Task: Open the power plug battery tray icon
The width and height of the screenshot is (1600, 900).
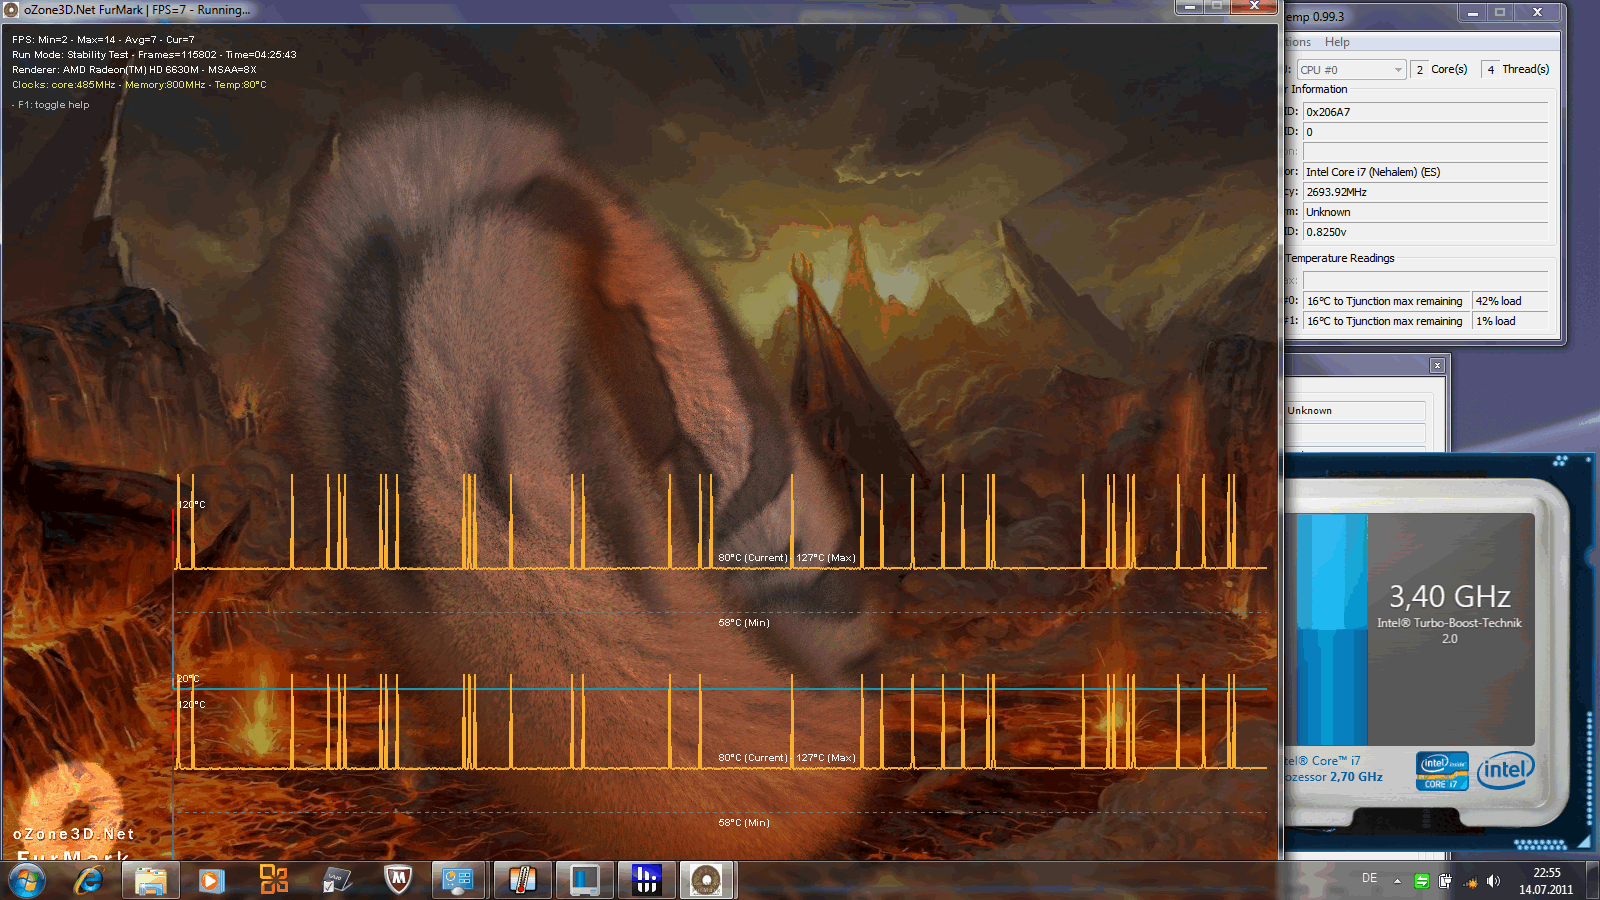Action: (1445, 881)
